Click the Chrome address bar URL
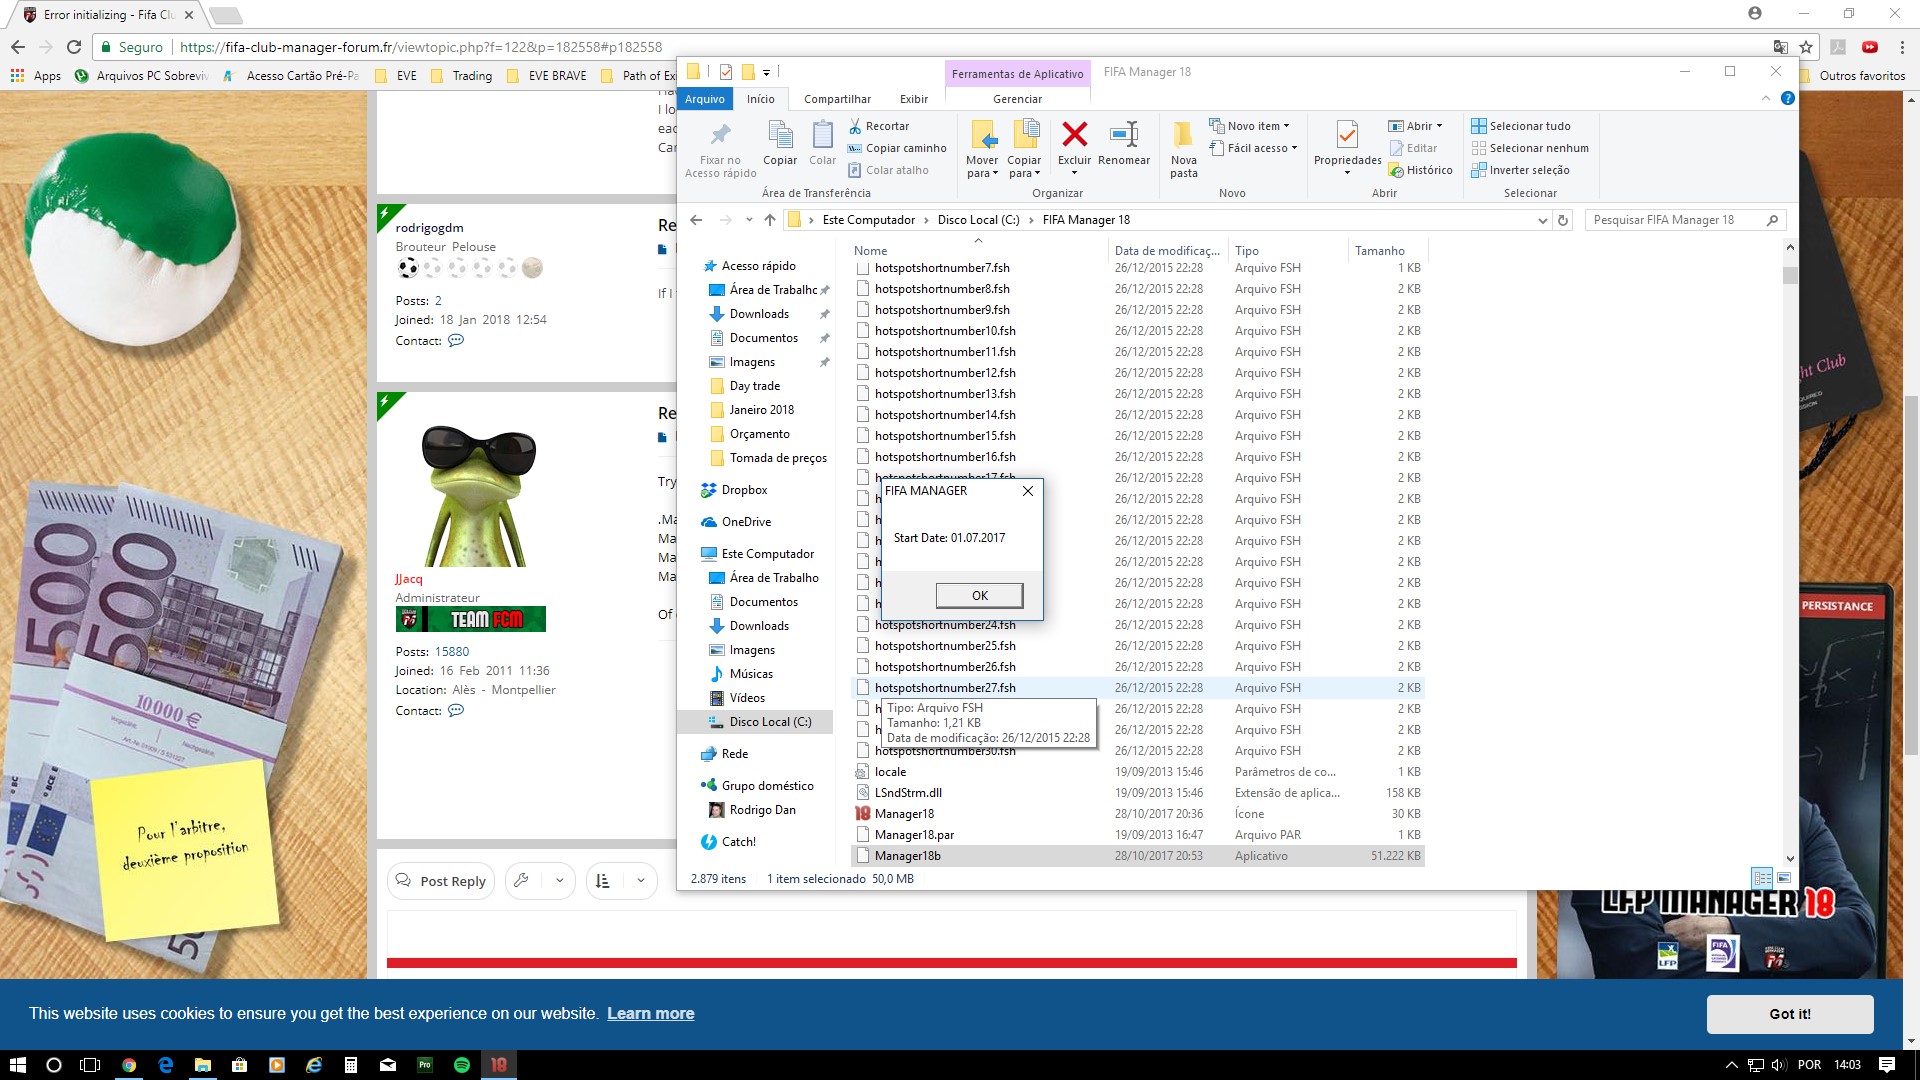This screenshot has height=1080, width=1920. point(420,47)
